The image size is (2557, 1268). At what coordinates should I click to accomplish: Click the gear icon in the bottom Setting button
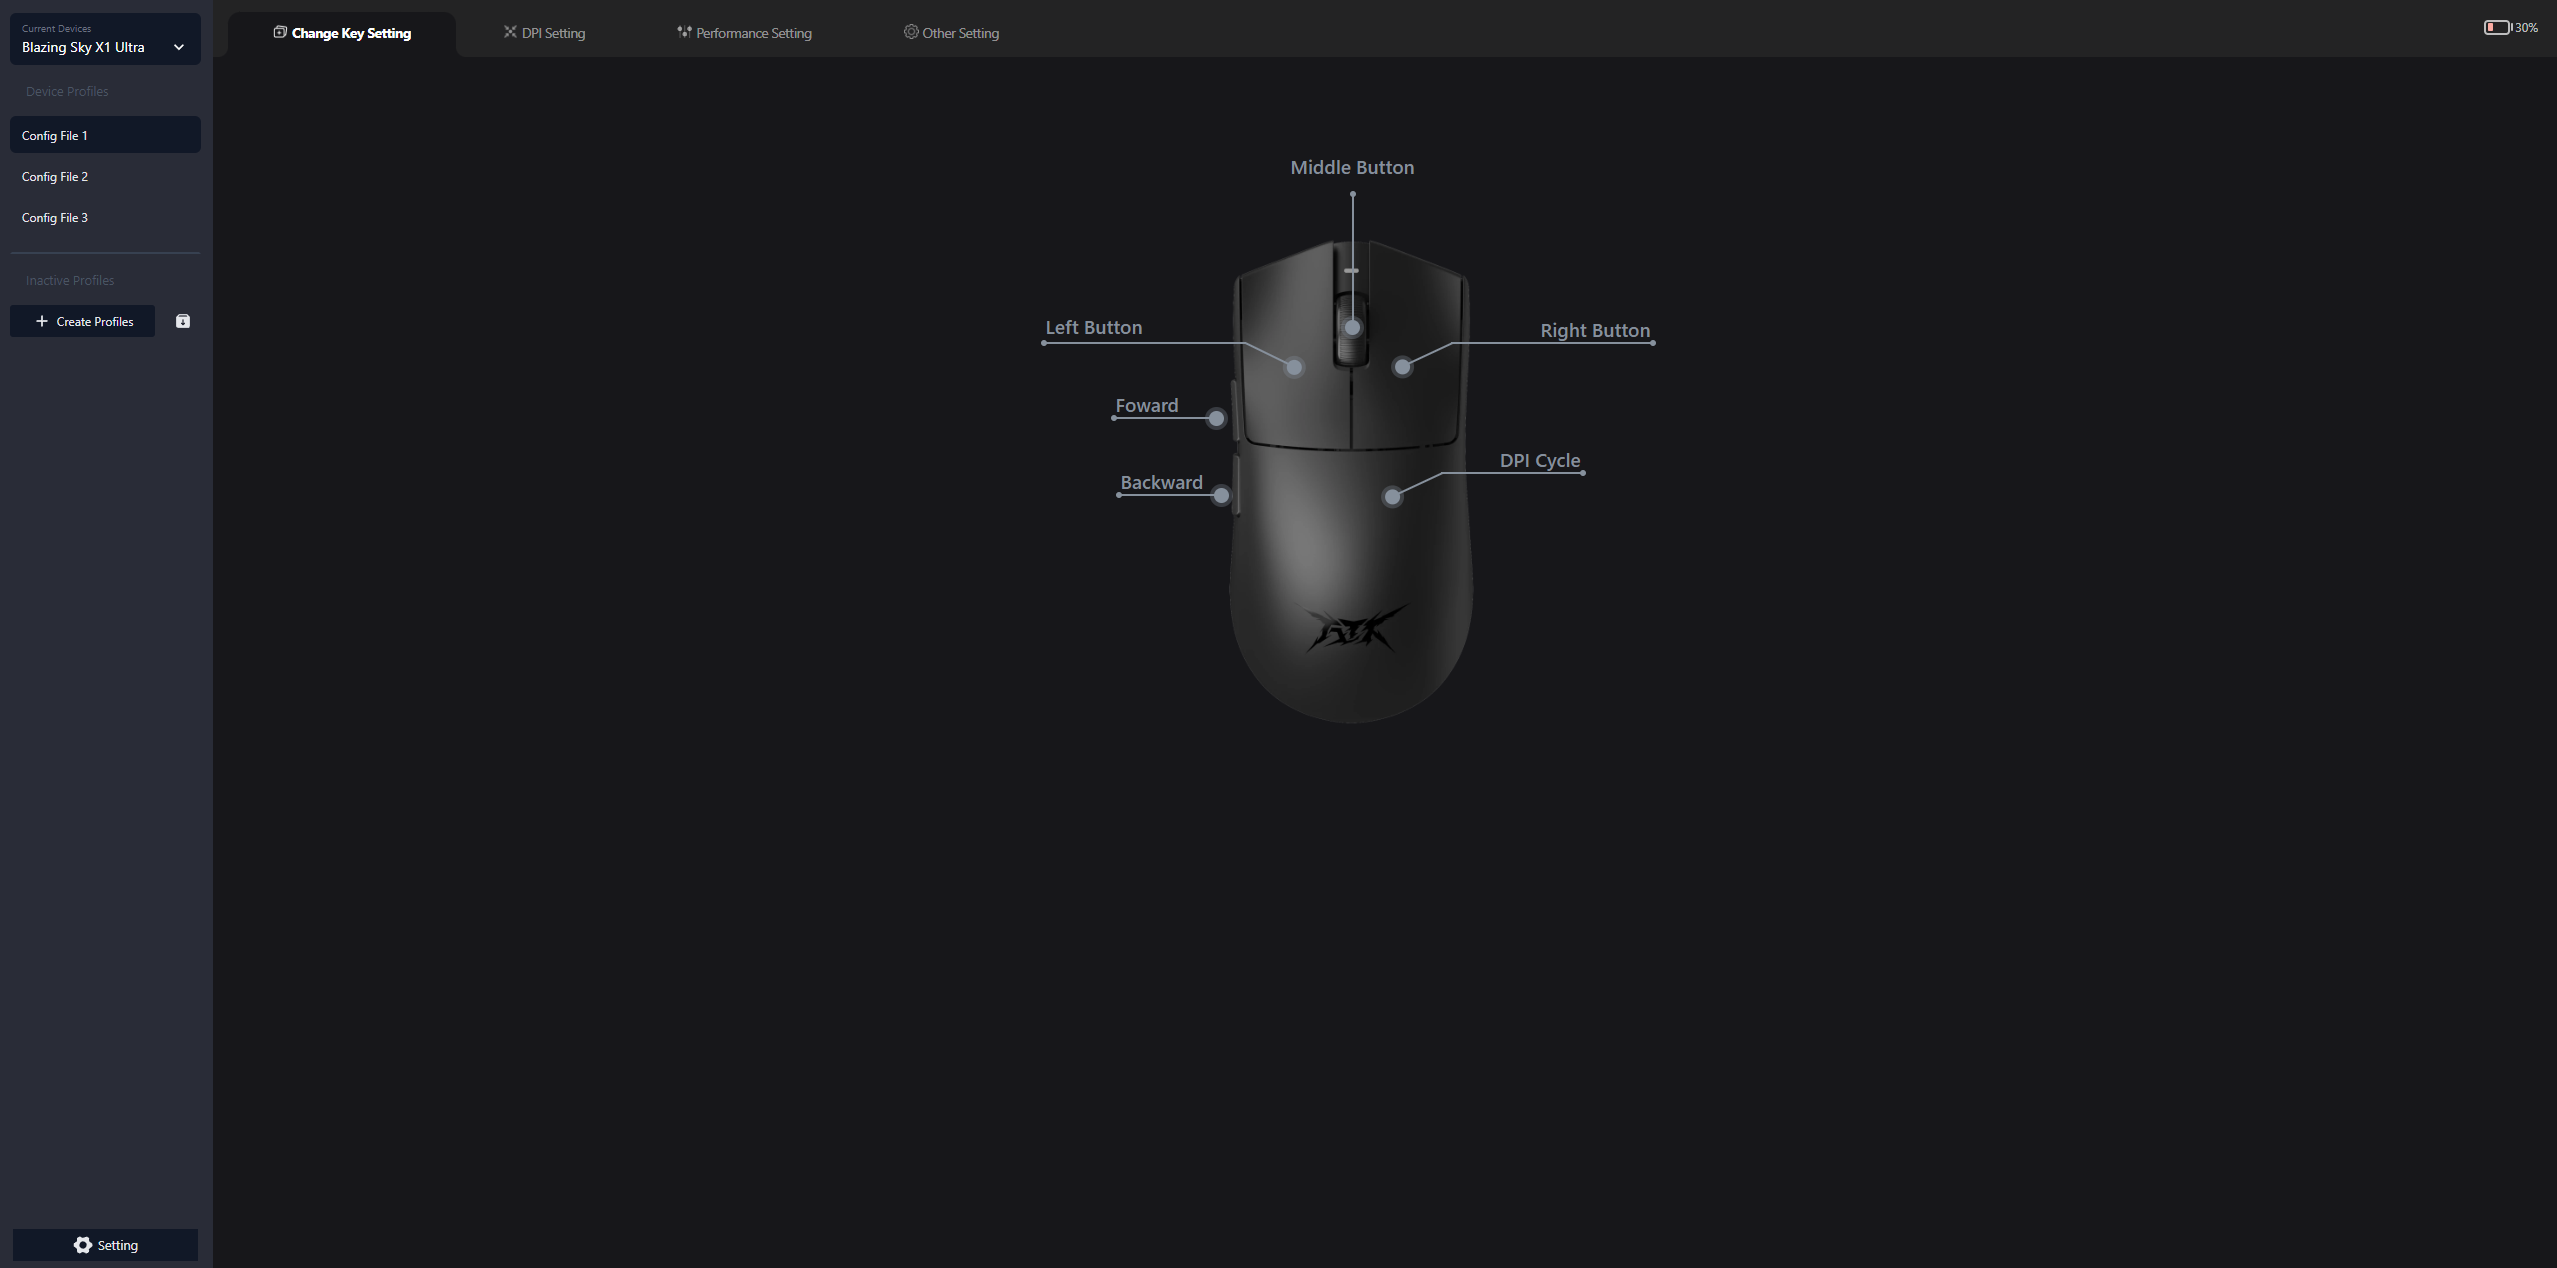click(x=83, y=1245)
